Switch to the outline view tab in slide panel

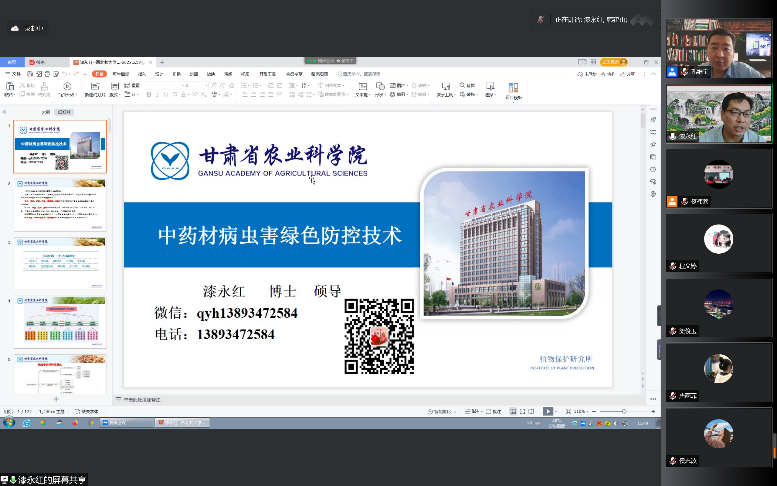(45, 112)
